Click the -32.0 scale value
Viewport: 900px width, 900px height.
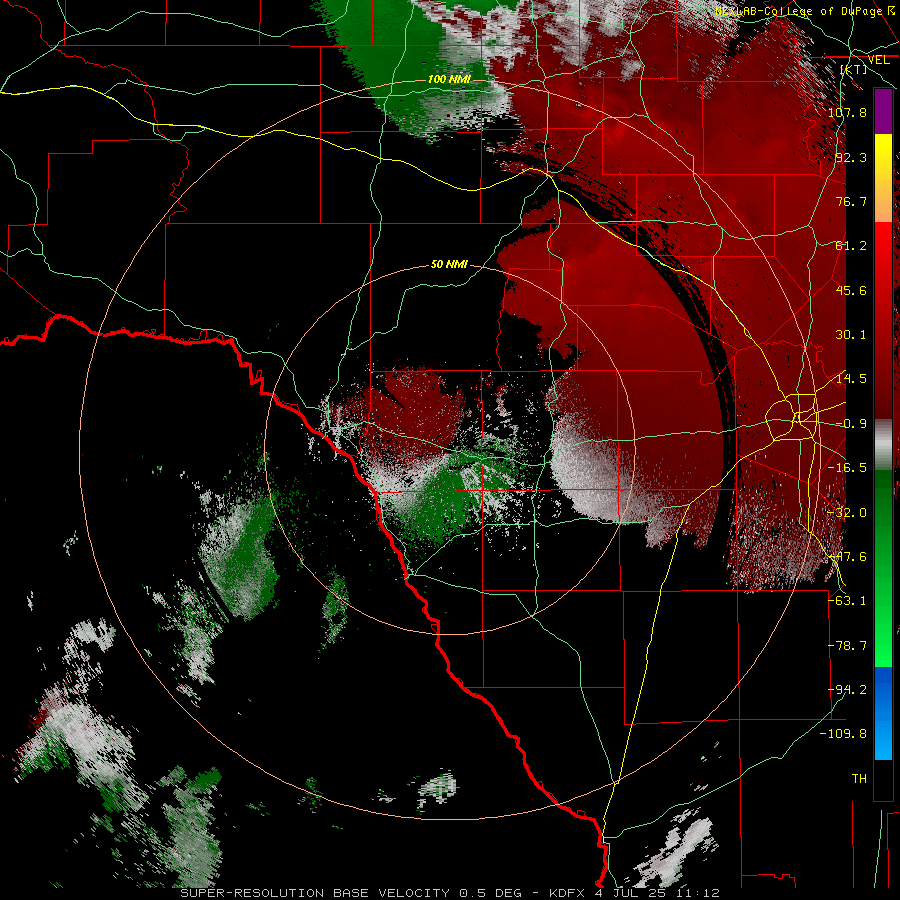click(x=847, y=513)
